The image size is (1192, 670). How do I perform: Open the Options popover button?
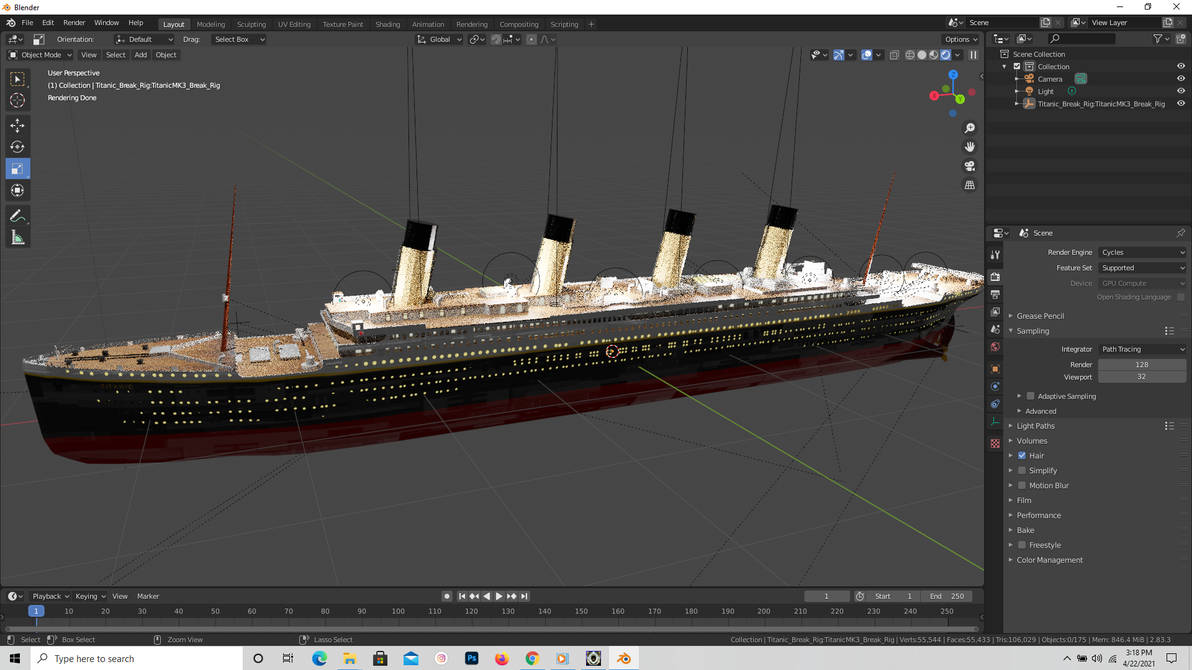click(961, 40)
